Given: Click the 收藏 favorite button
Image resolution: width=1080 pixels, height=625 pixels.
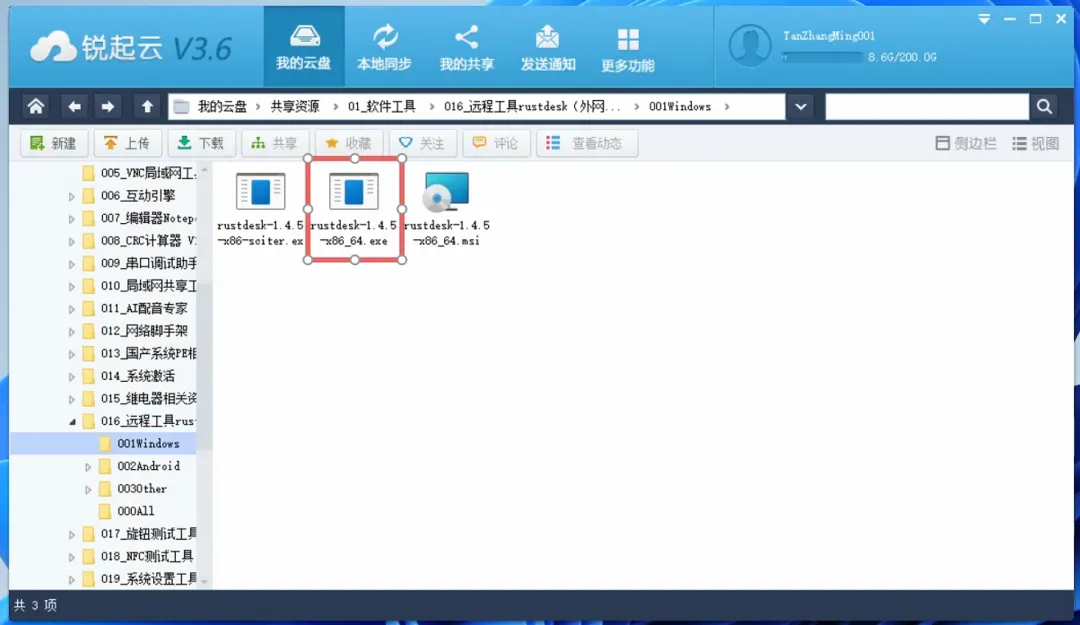Looking at the screenshot, I should 349,143.
